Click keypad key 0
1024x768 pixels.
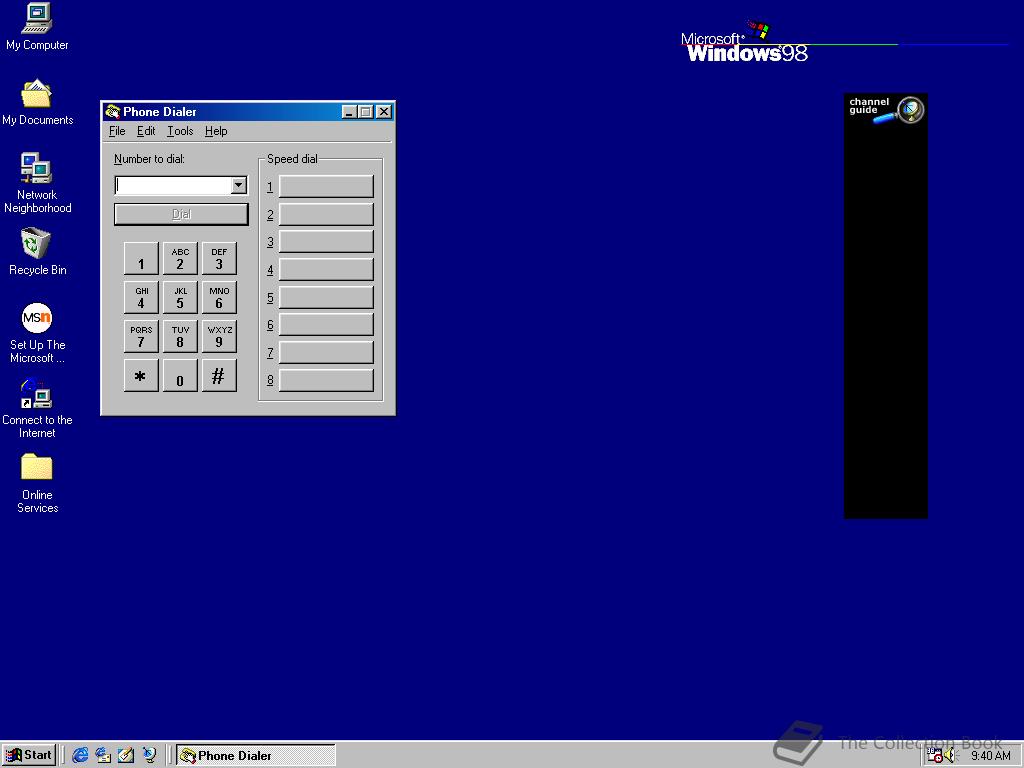pyautogui.click(x=180, y=376)
